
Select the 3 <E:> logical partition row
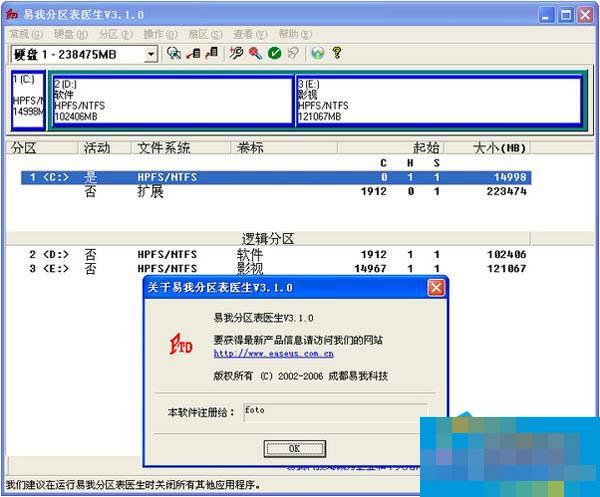[276, 269]
